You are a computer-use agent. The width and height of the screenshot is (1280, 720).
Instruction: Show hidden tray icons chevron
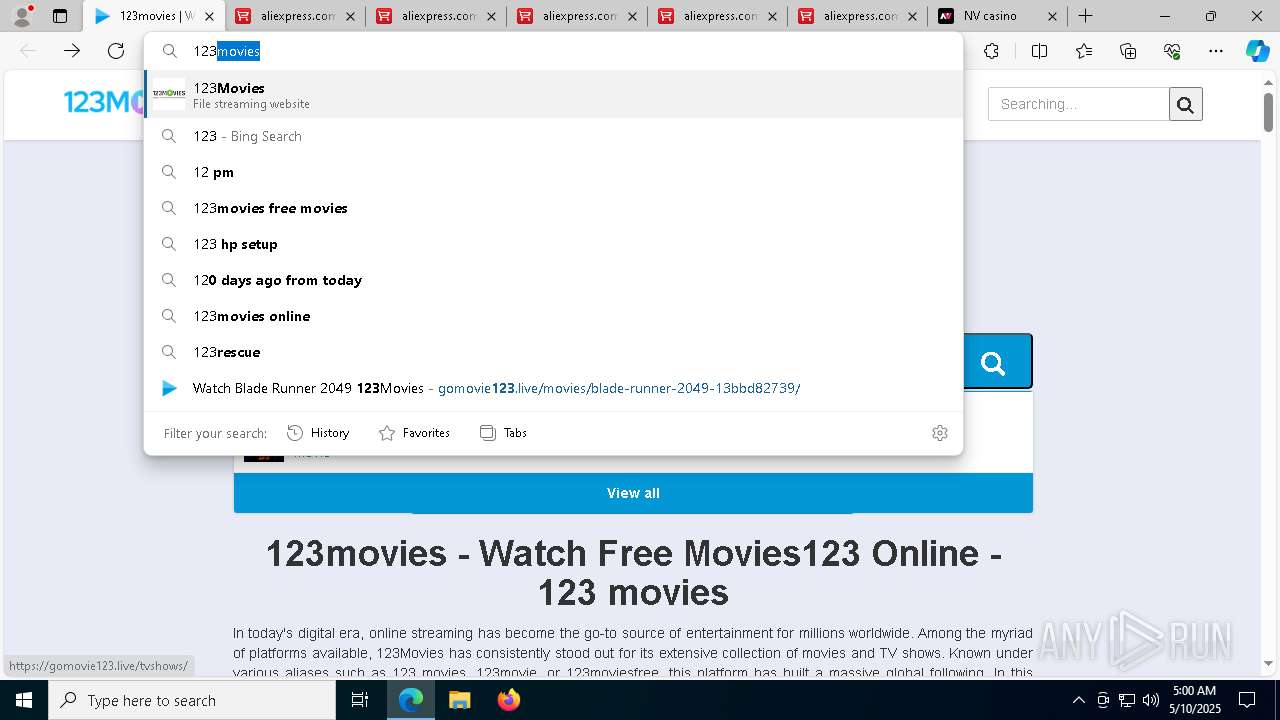coord(1078,700)
